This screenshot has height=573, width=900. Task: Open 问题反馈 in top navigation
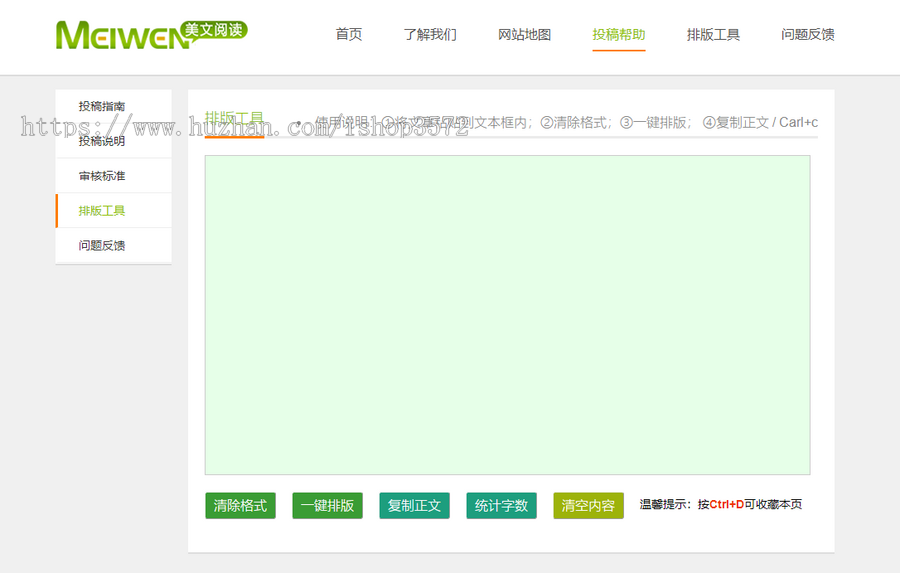808,34
